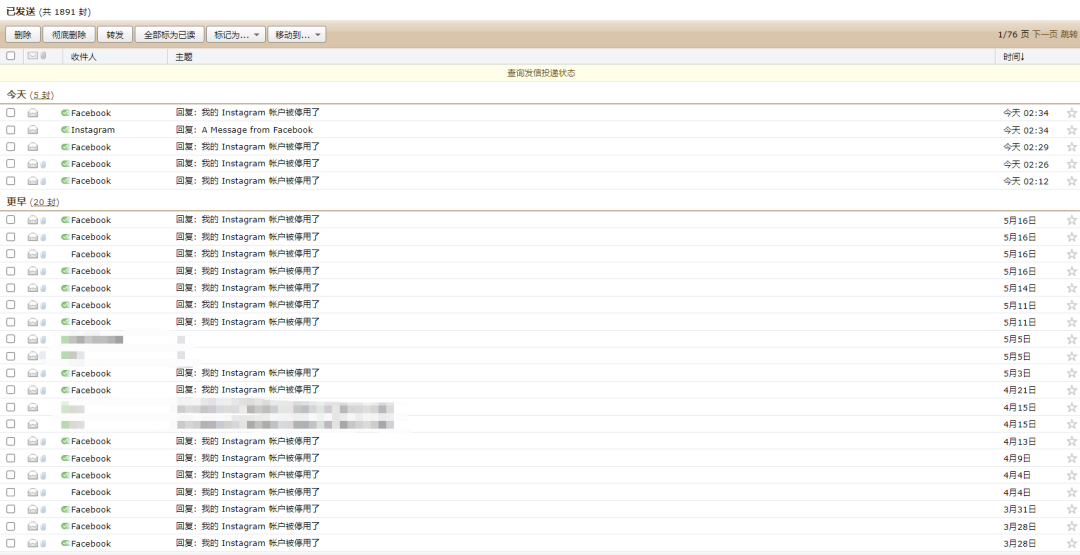Star the email sent today at 02:29
The width and height of the screenshot is (1080, 555).
pos(1072,147)
